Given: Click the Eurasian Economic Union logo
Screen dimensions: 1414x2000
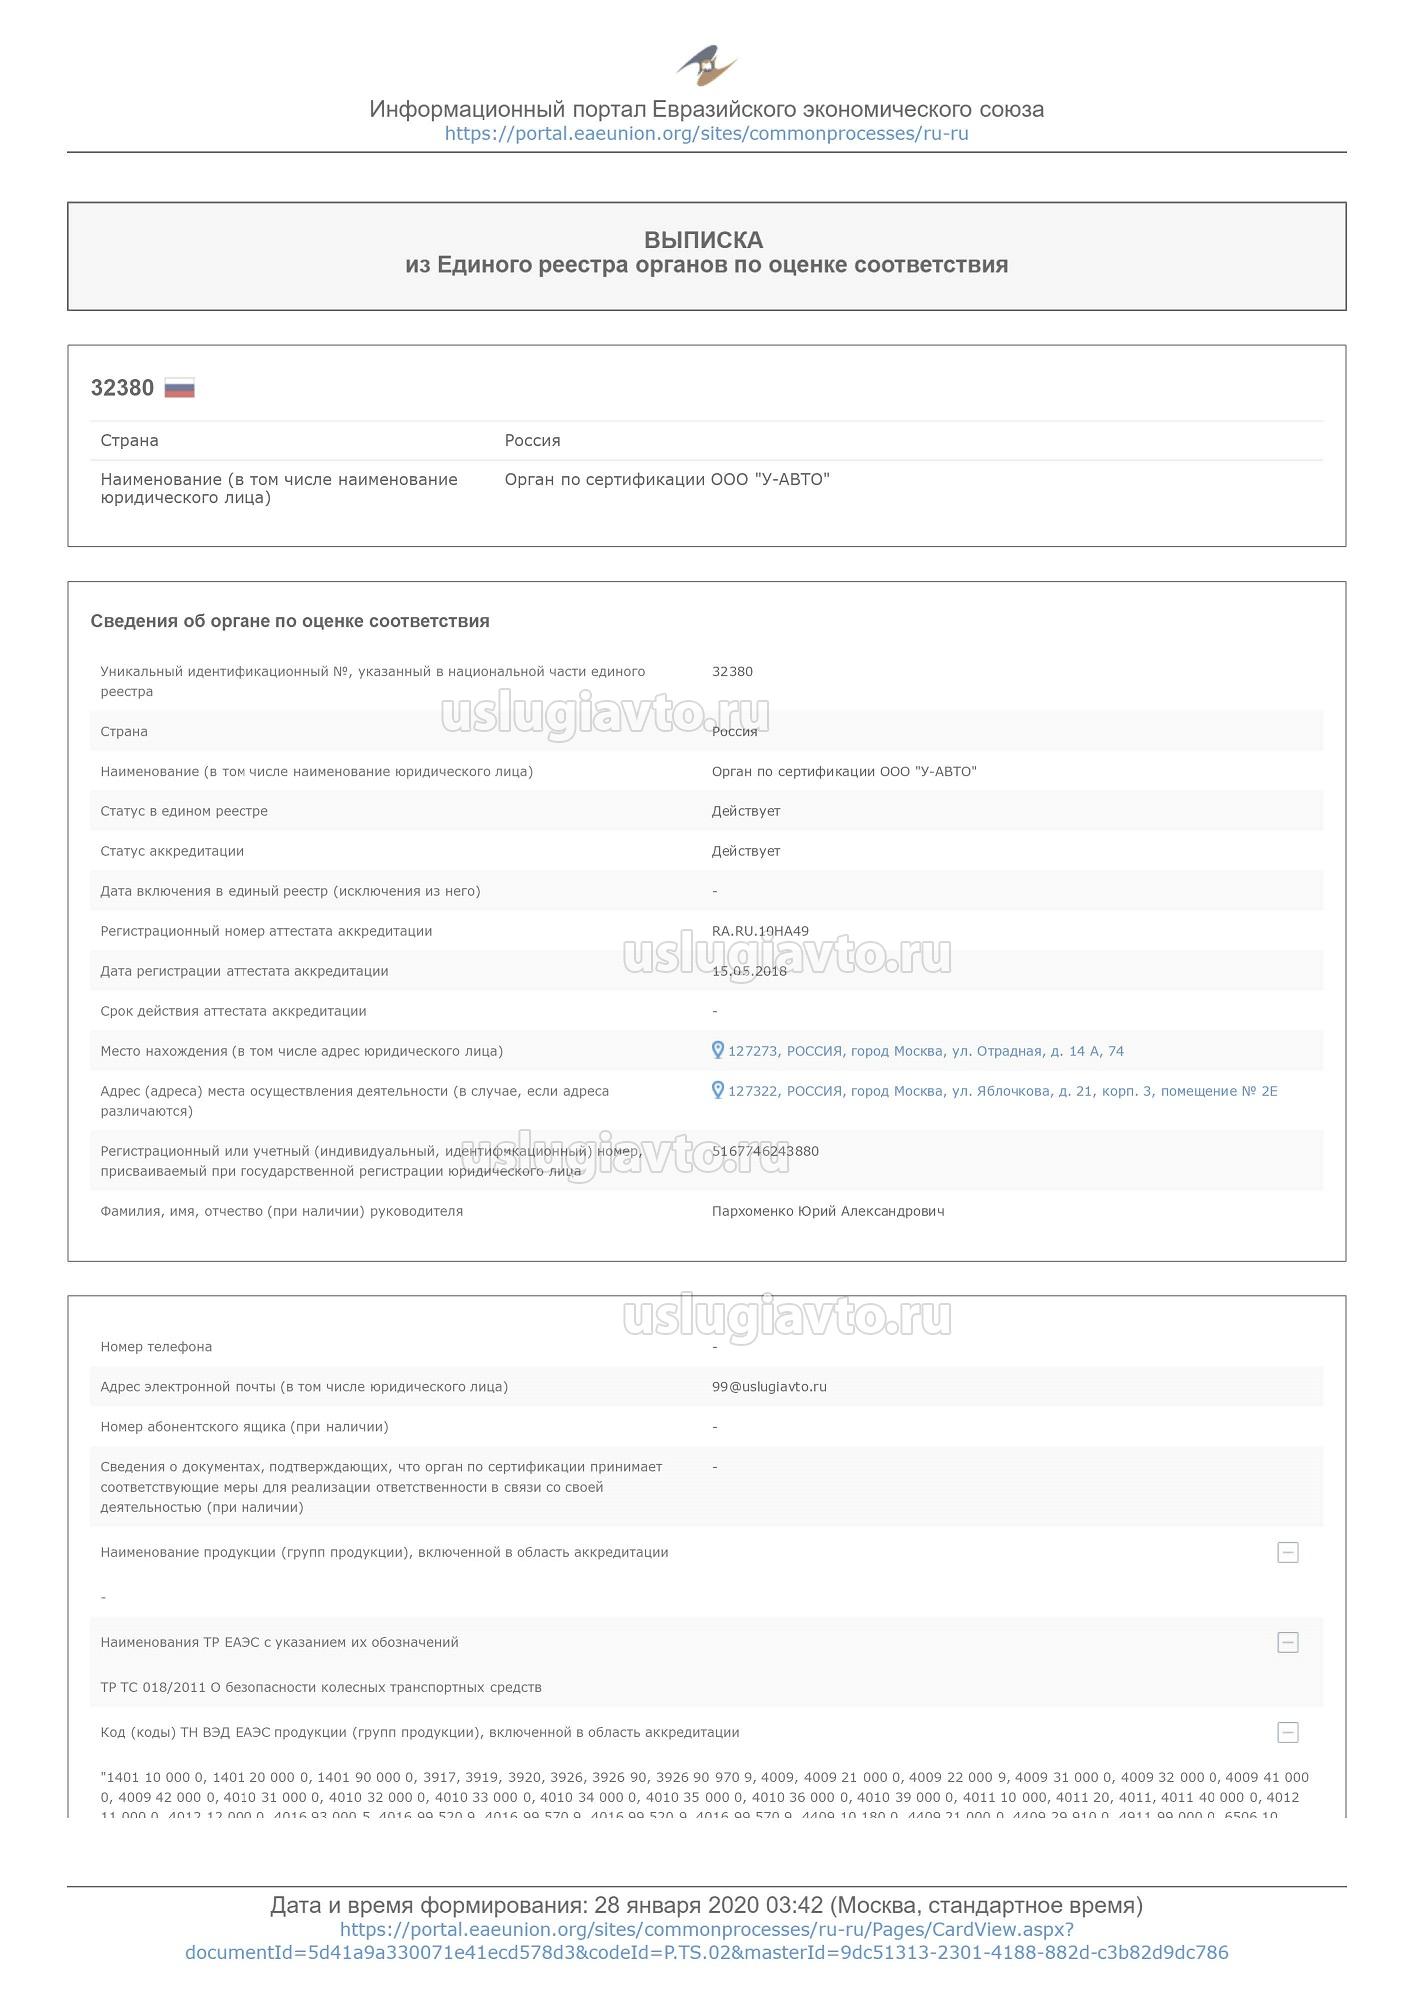Looking at the screenshot, I should point(707,66).
